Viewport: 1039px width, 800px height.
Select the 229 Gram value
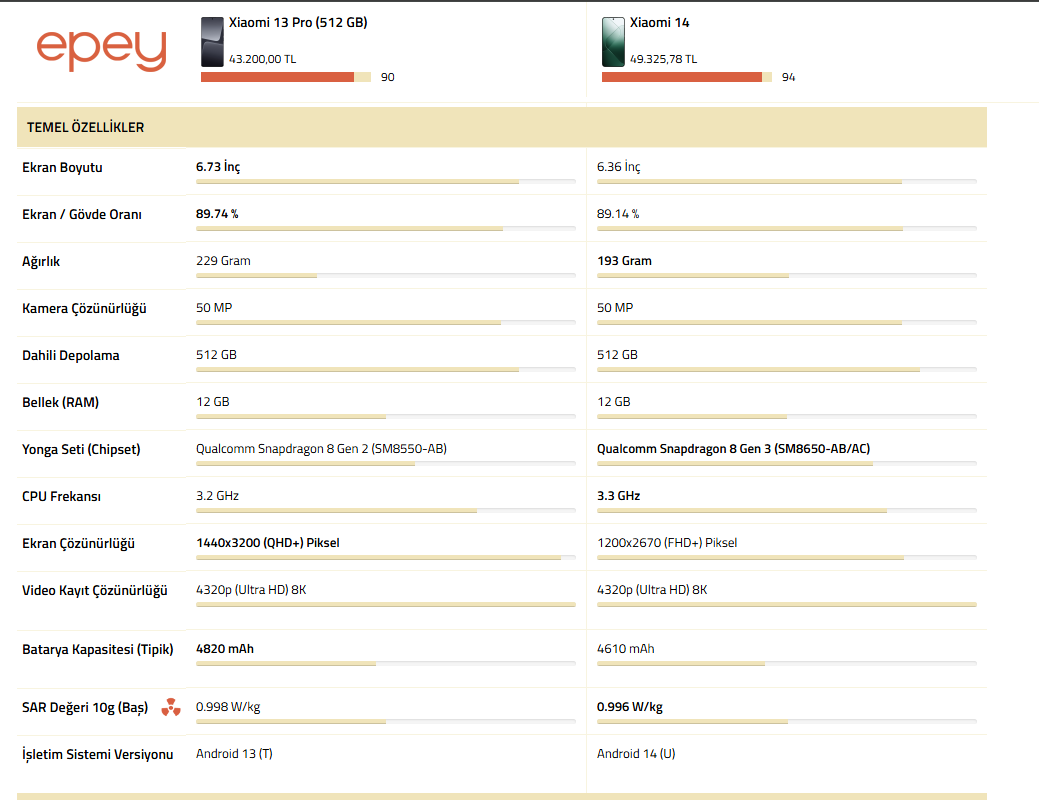(223, 261)
